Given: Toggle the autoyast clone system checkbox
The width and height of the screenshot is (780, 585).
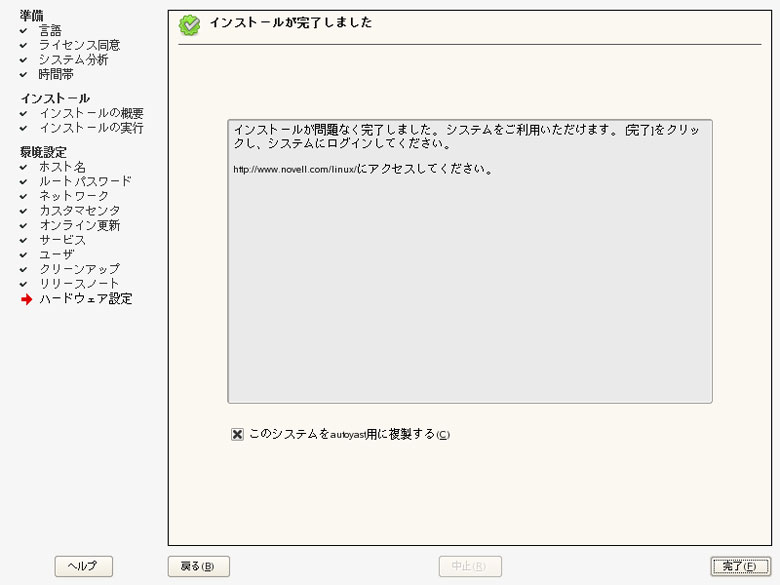Looking at the screenshot, I should [x=237, y=434].
